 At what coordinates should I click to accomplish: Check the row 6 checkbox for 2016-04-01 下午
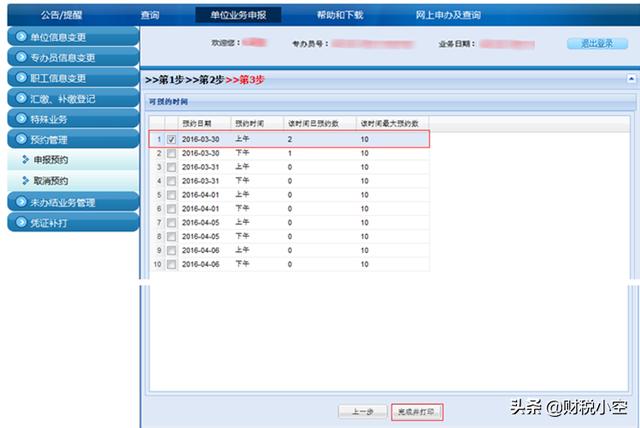[171, 209]
